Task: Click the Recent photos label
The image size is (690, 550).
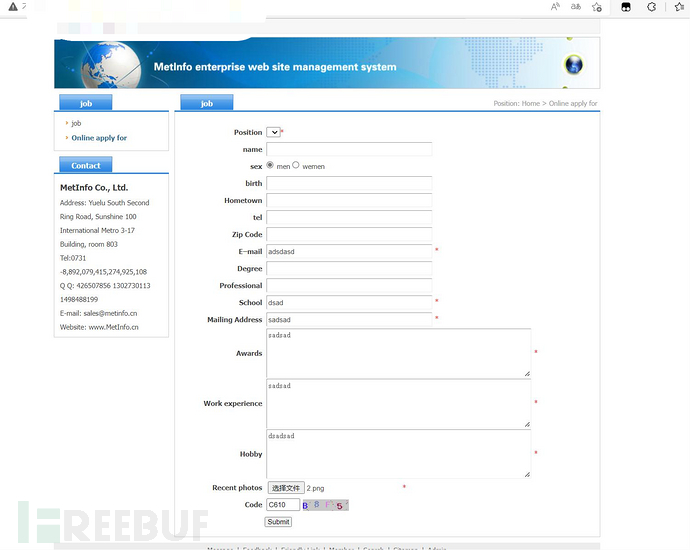Action: (x=237, y=488)
